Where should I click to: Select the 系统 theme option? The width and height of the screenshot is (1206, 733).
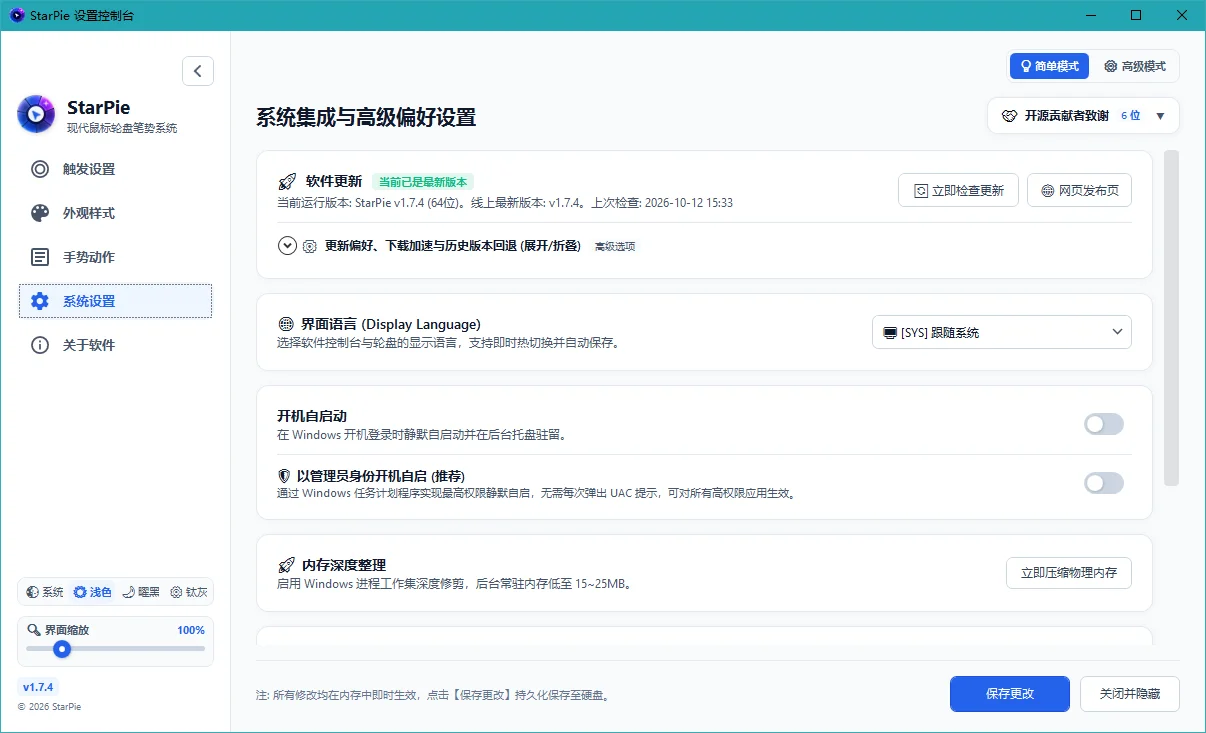pyautogui.click(x=45, y=592)
